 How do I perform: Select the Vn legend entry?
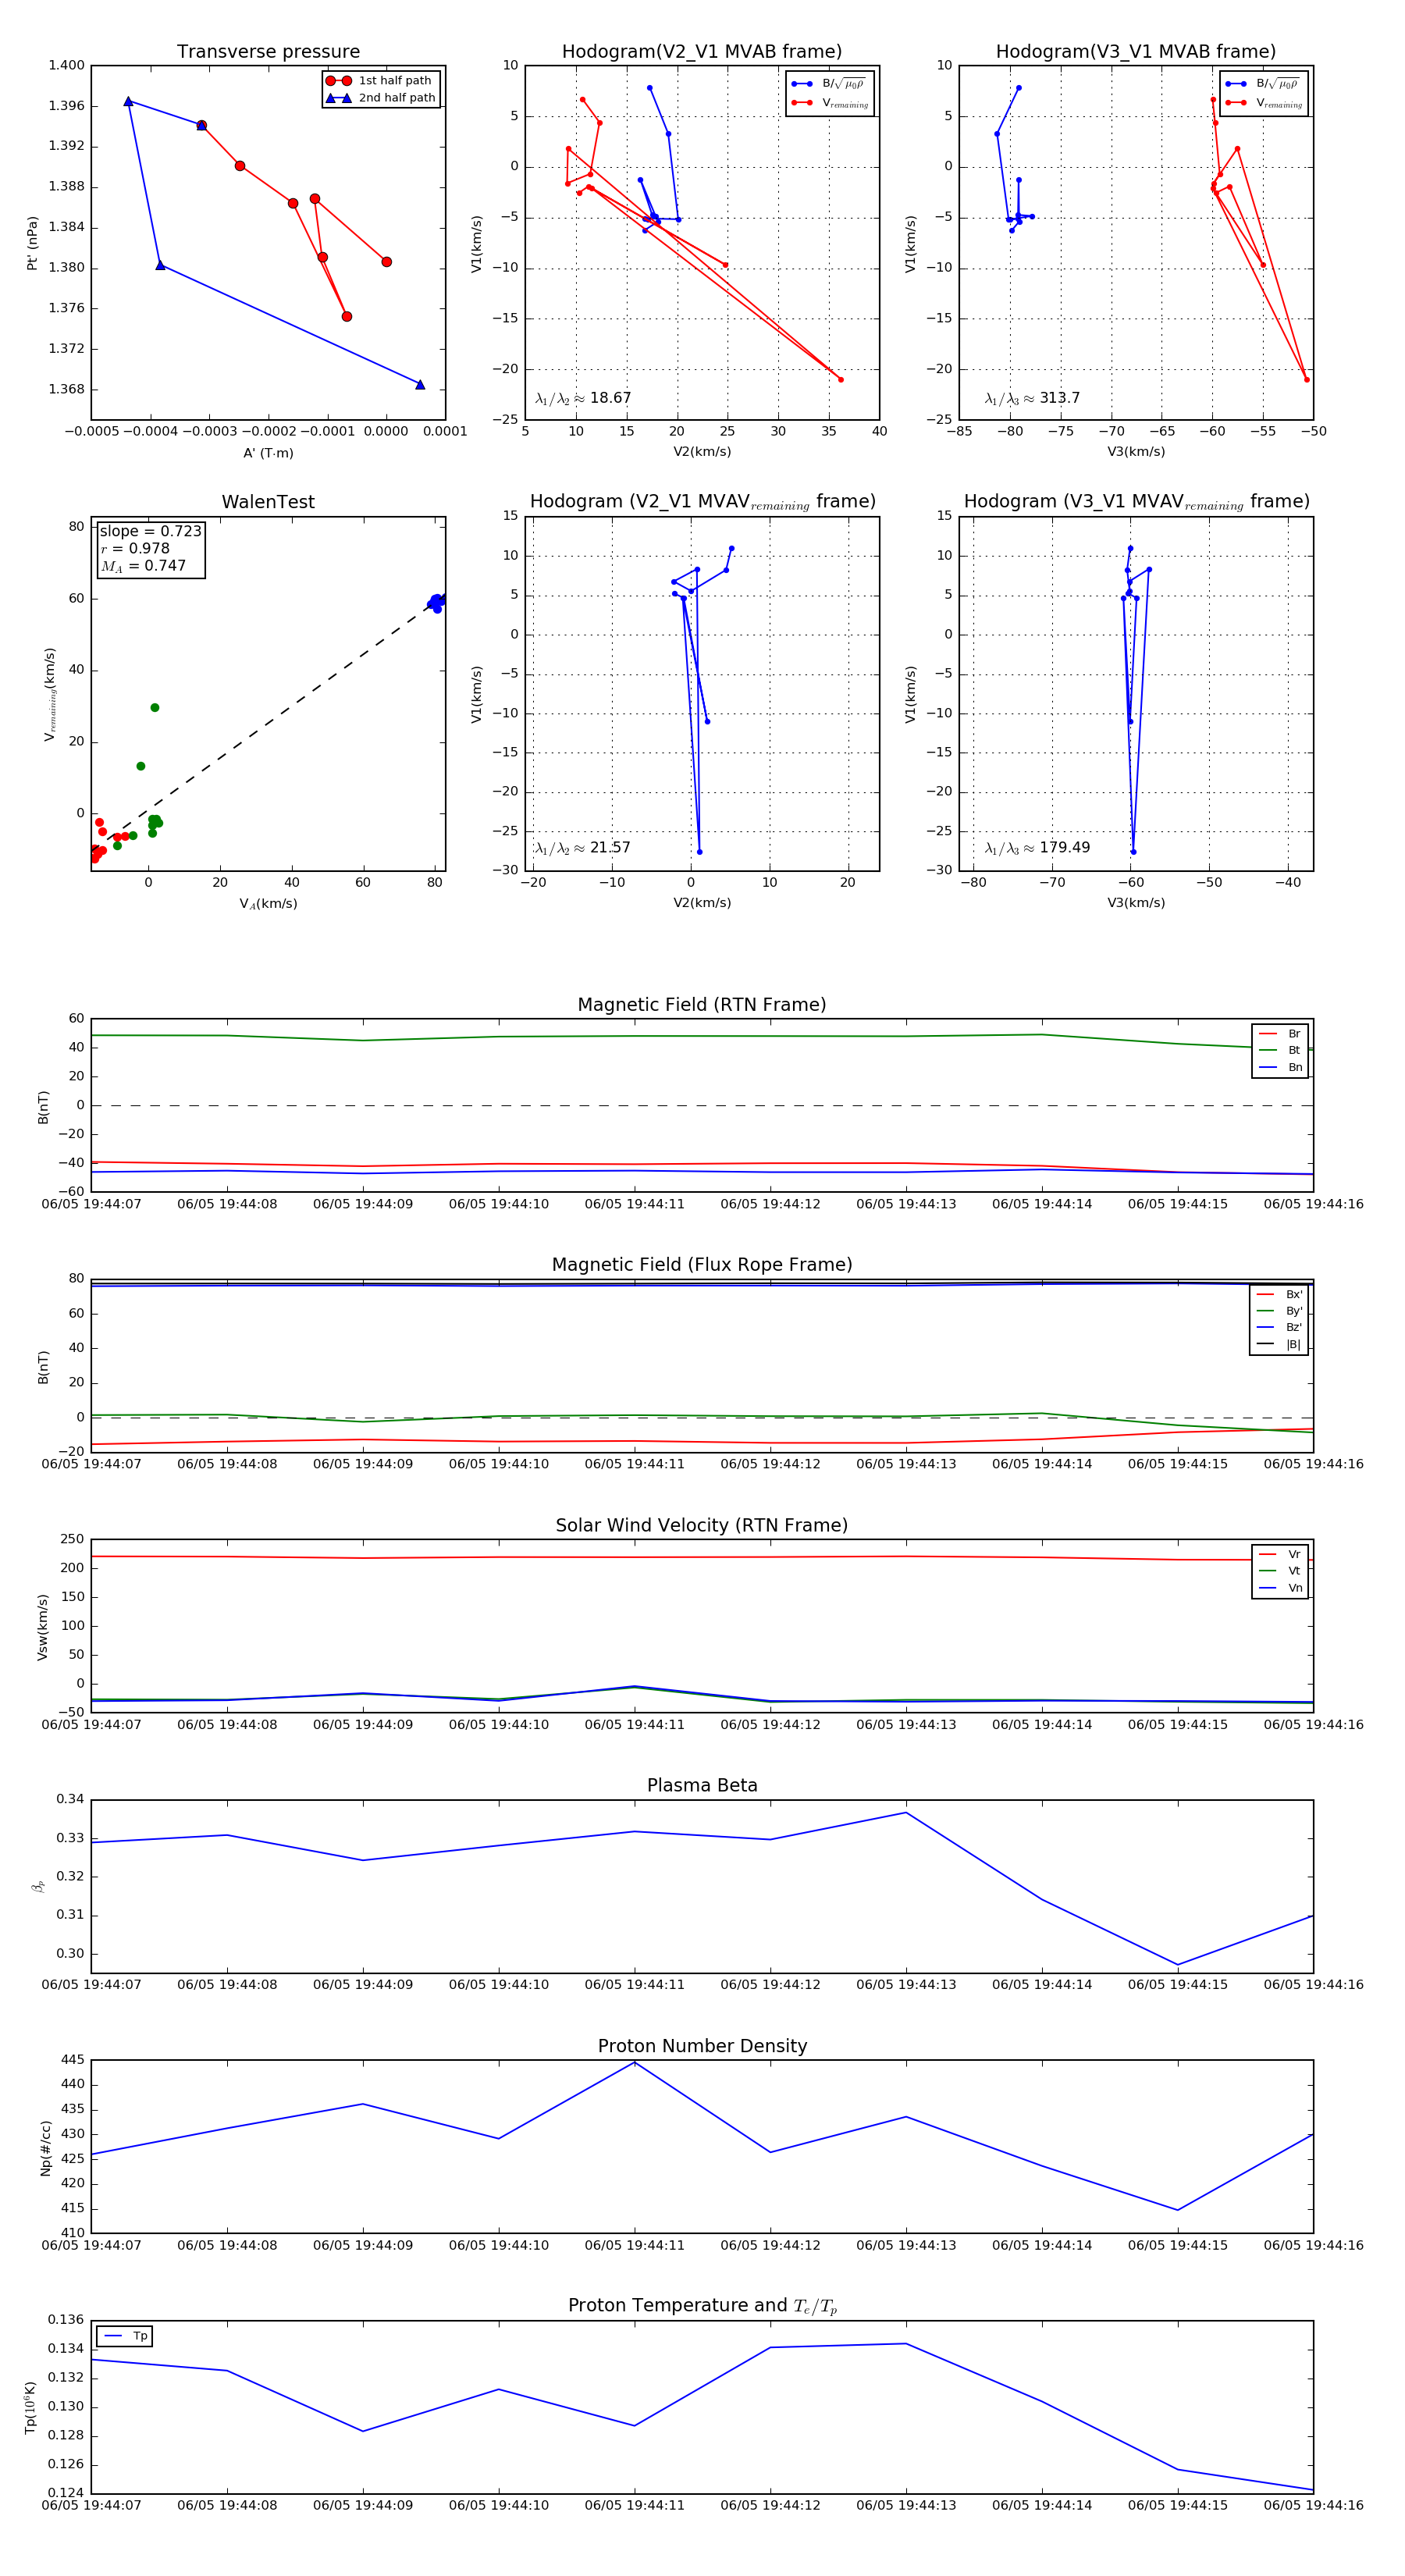coord(1280,1588)
